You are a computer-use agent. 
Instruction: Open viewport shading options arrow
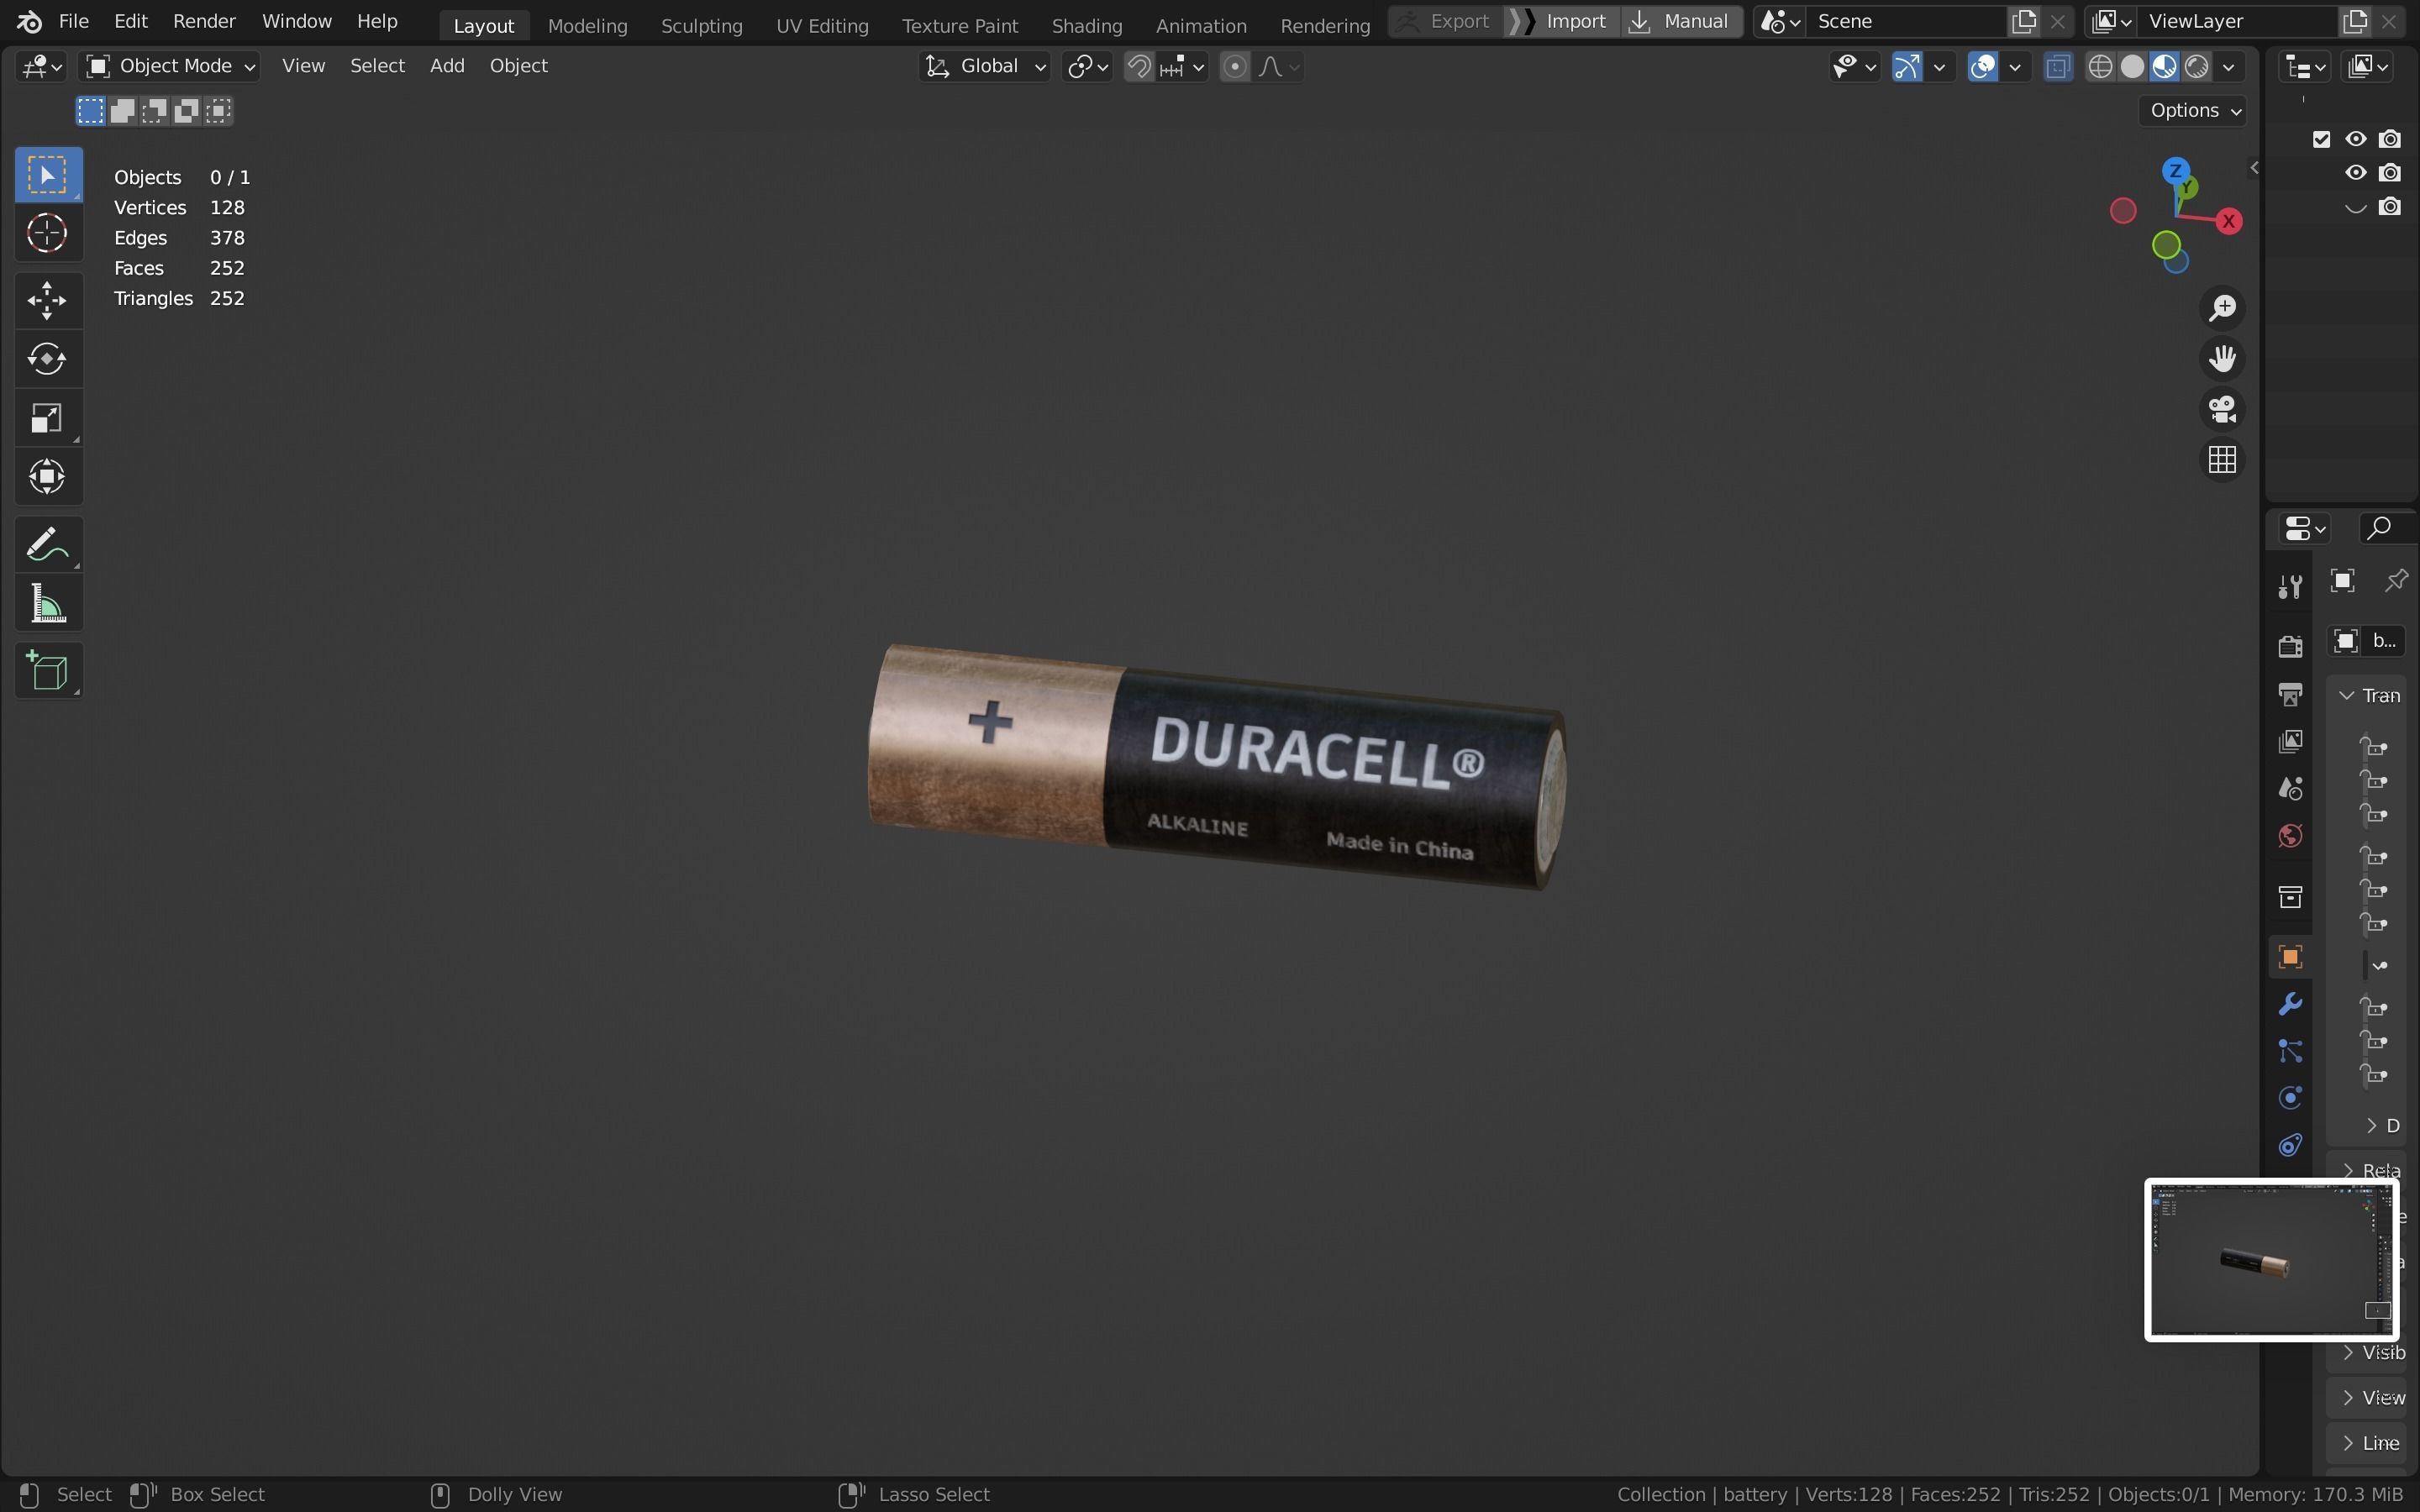pos(2229,66)
